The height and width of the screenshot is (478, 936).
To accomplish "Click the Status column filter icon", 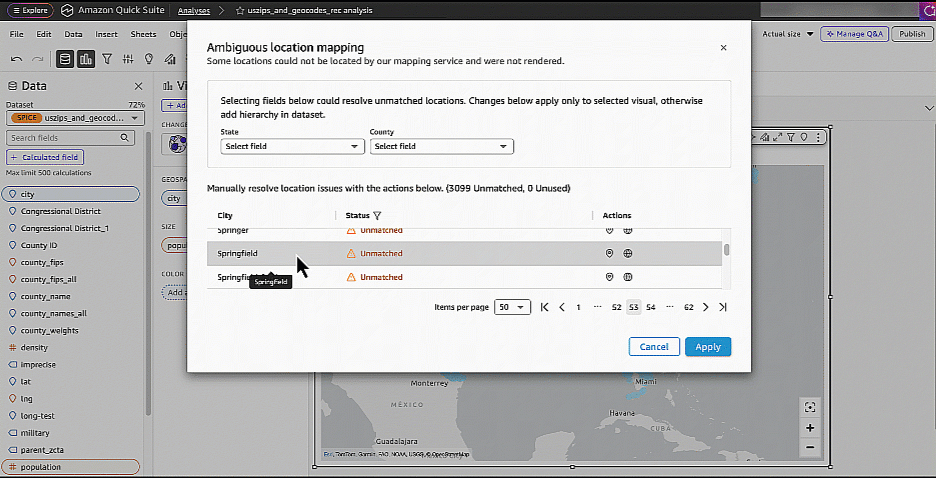I will [377, 215].
